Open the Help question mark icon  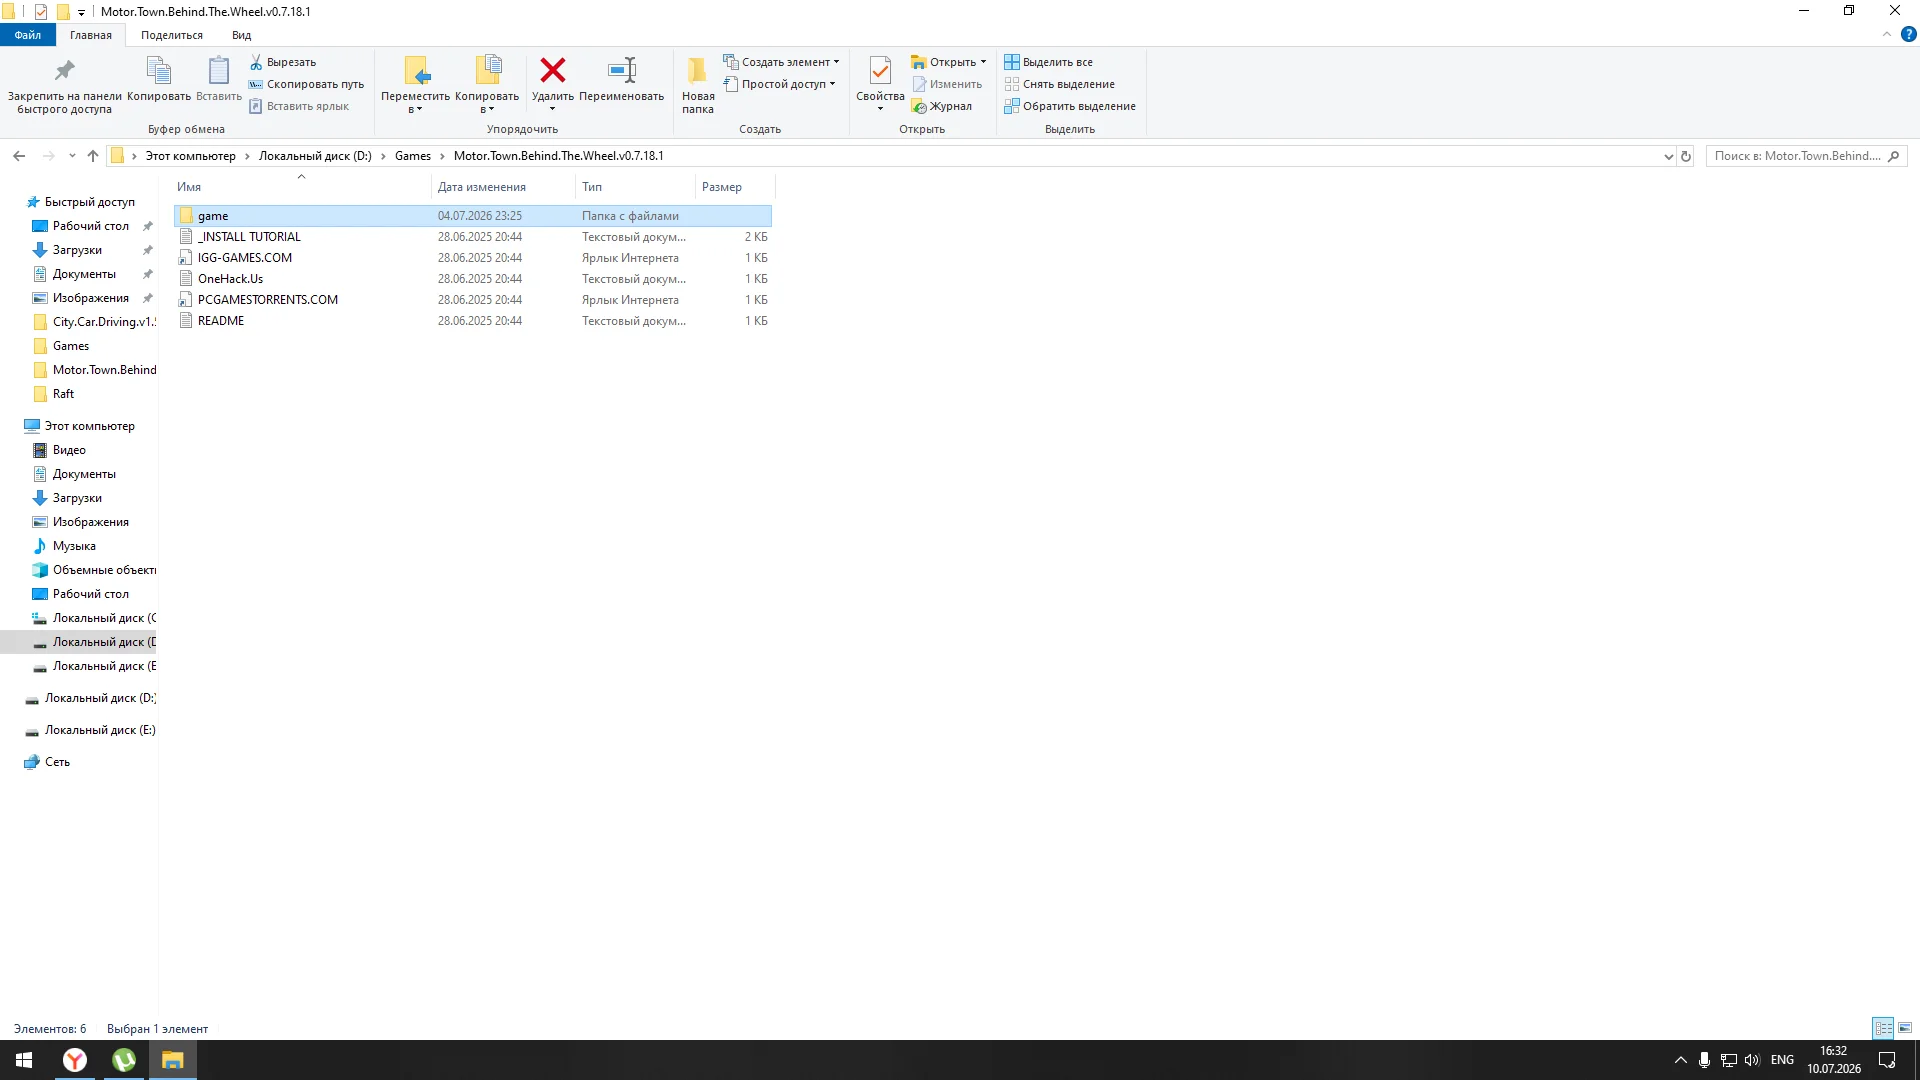pyautogui.click(x=1909, y=34)
